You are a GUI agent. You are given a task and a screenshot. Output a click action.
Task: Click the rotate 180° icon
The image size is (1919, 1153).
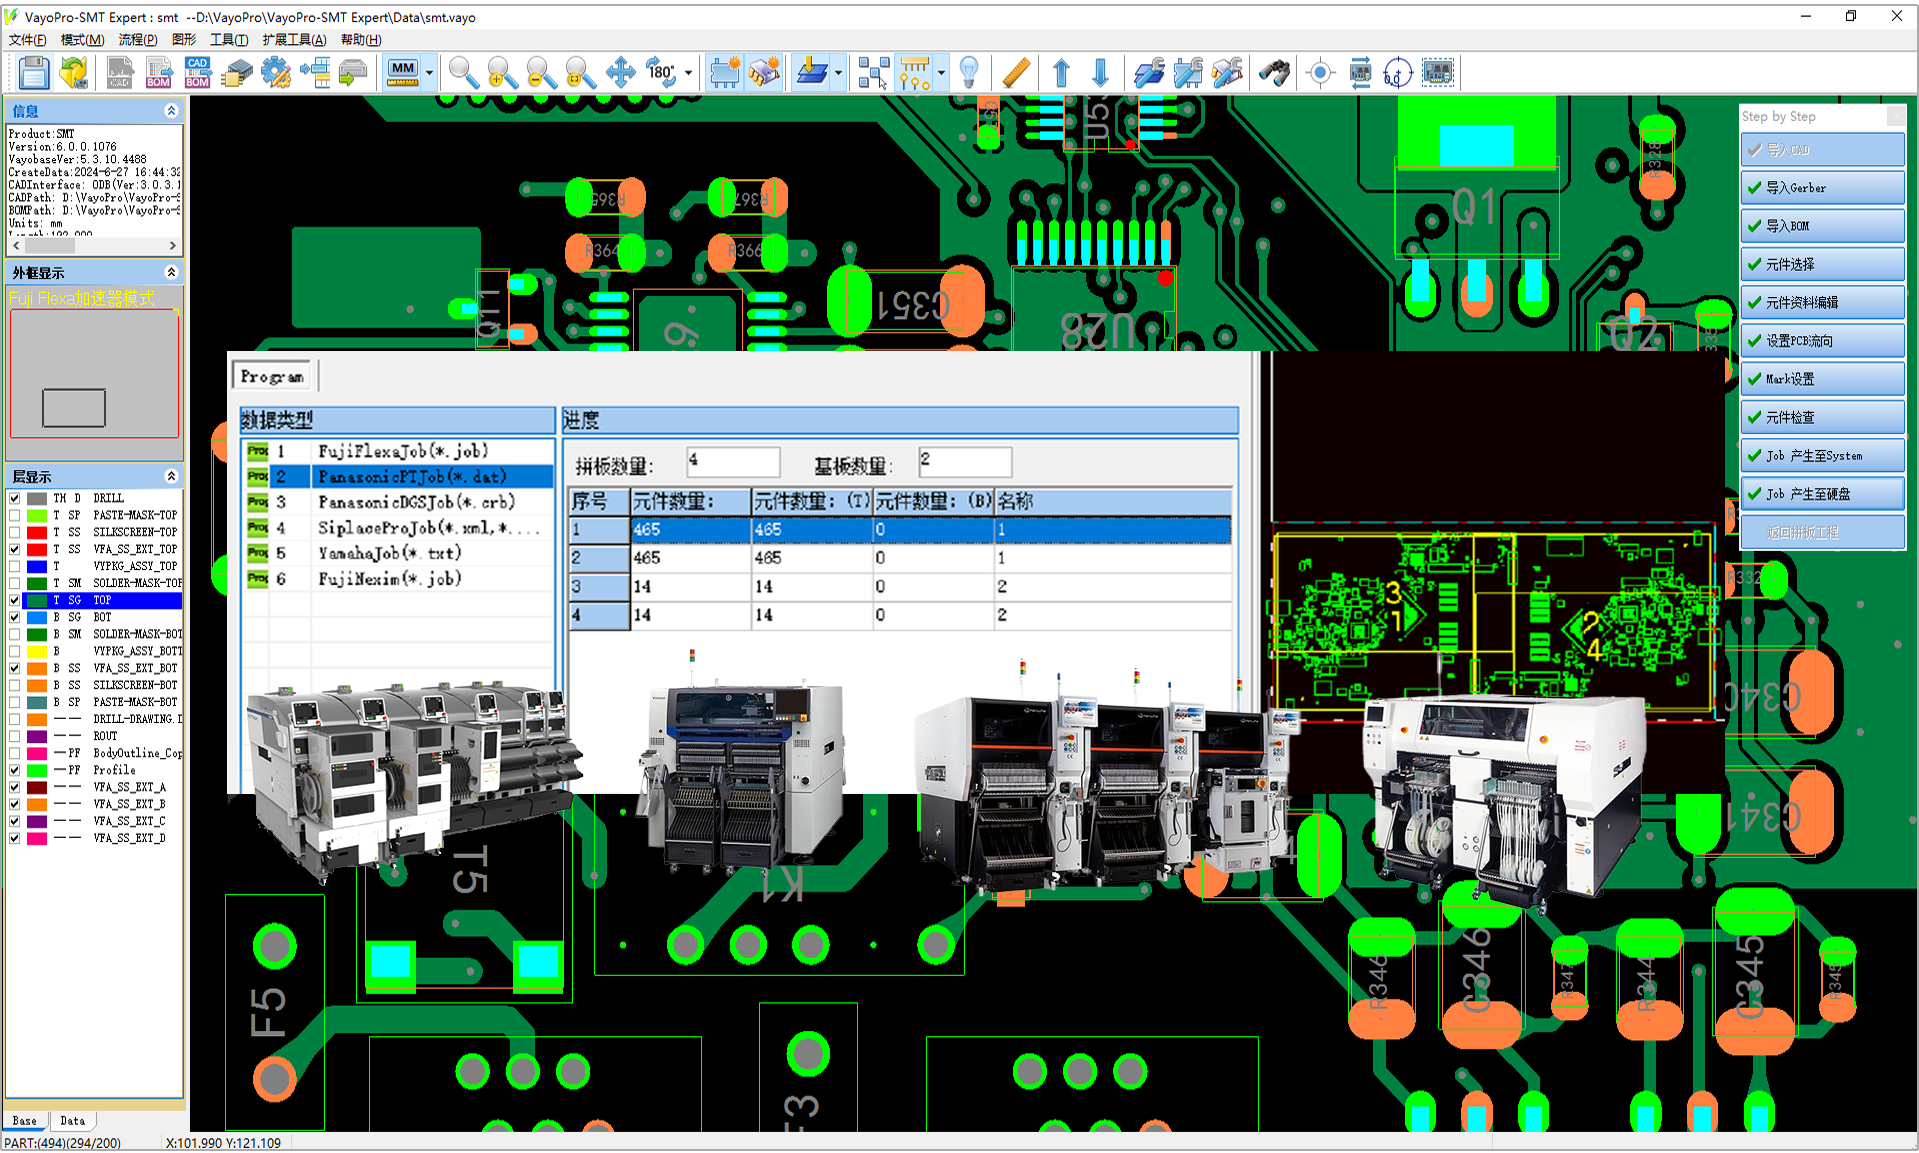(x=660, y=73)
